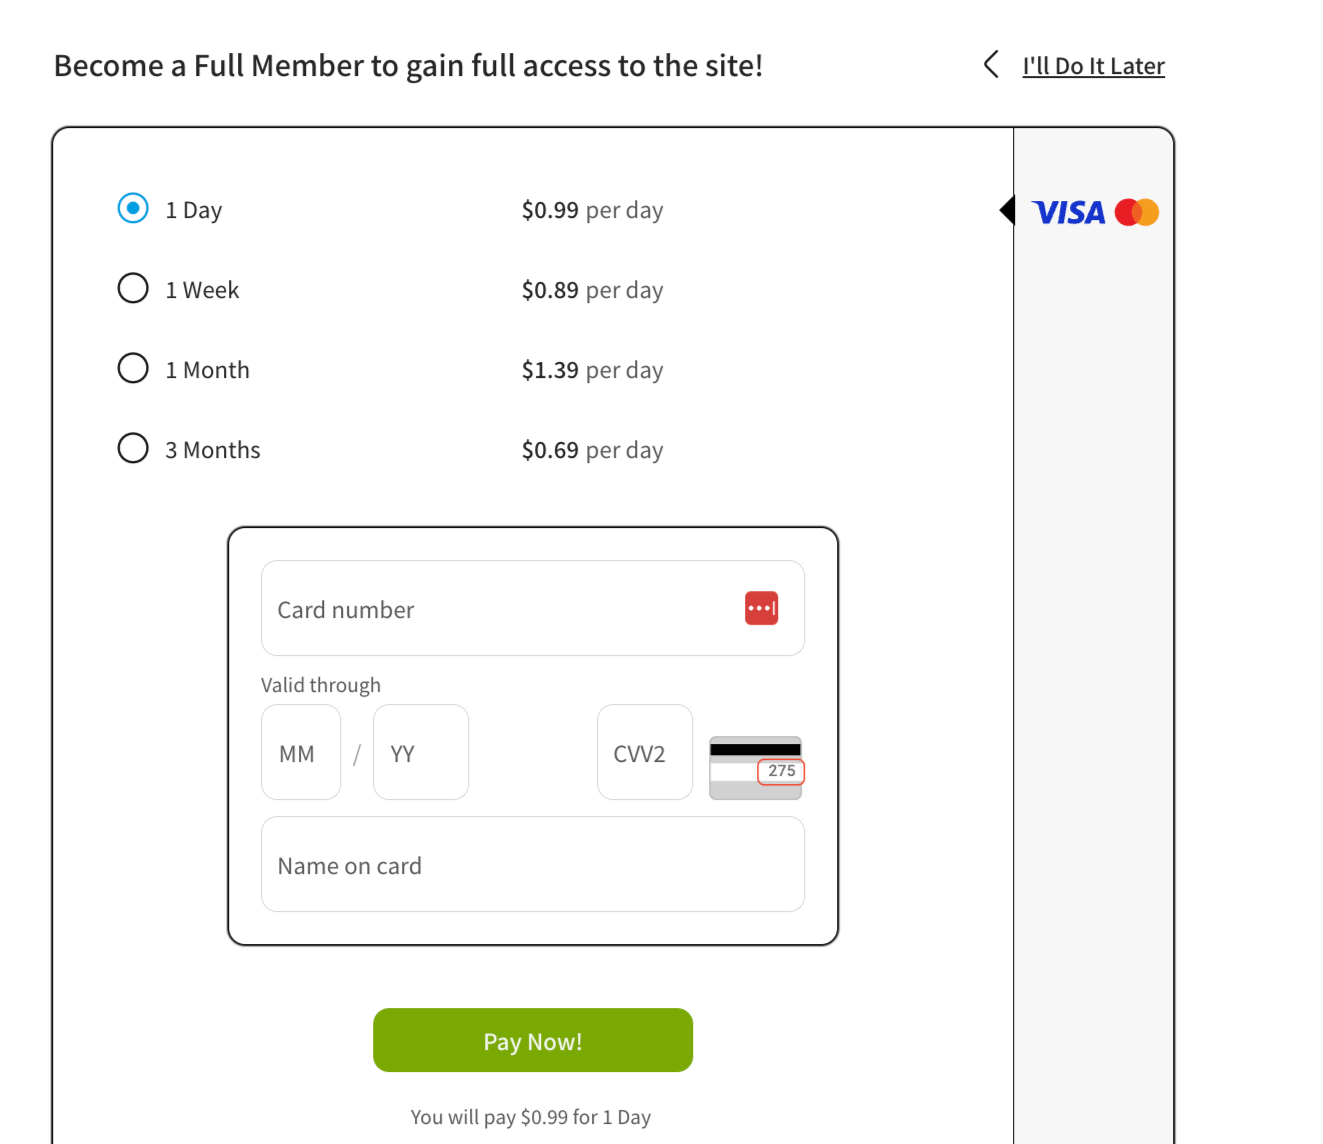This screenshot has width=1323, height=1144.
Task: Select the 1 Month plan
Action: coord(132,368)
